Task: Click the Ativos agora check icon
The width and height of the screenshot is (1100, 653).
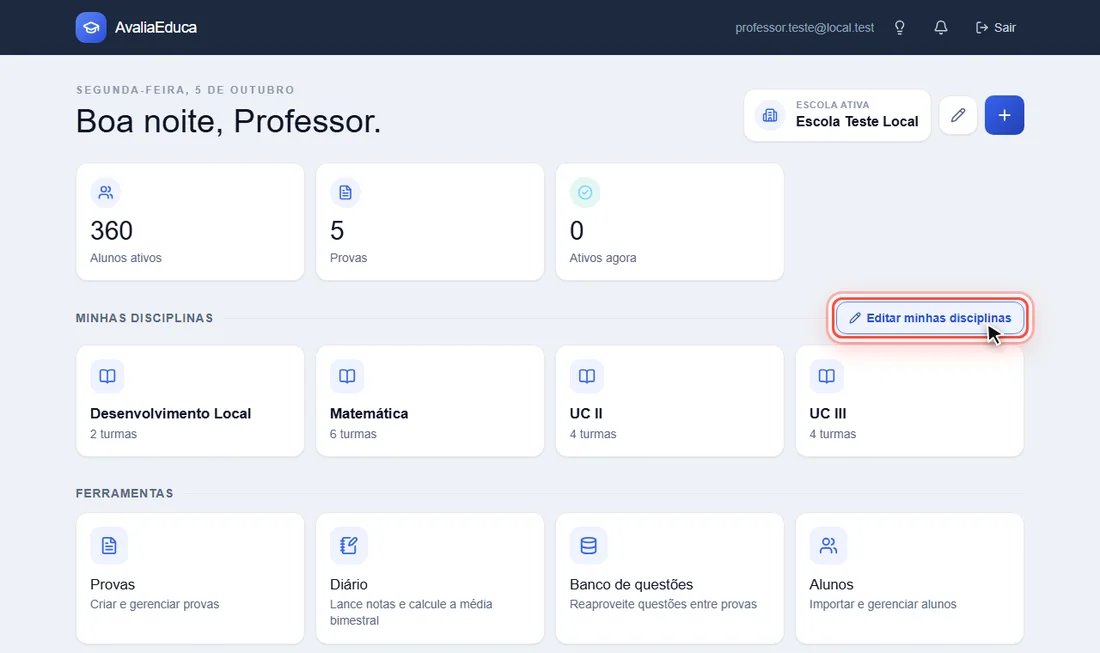Action: coord(585,192)
